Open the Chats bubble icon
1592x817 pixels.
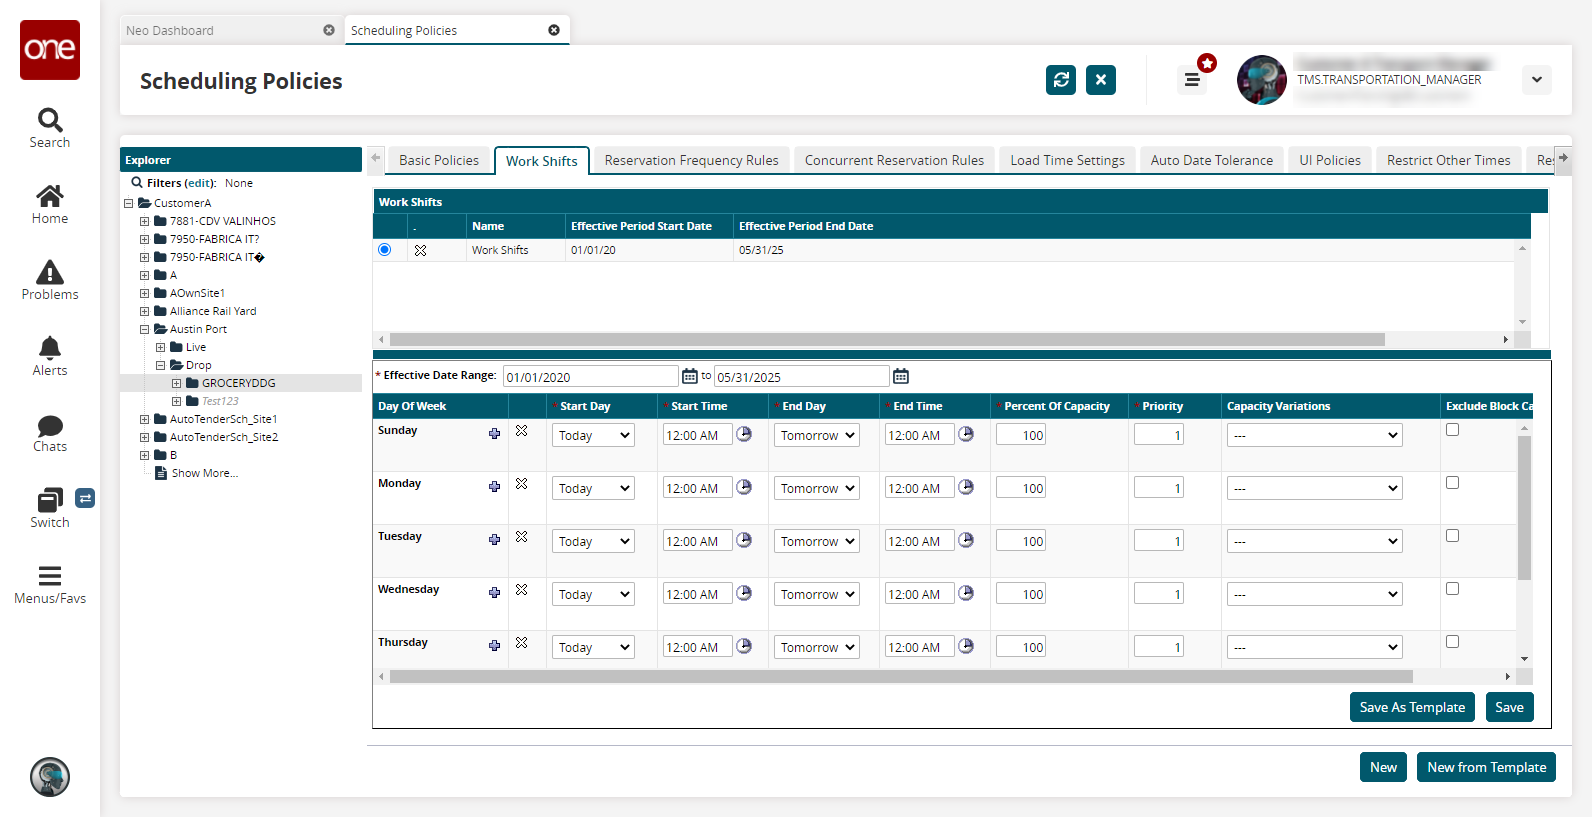[x=50, y=426]
